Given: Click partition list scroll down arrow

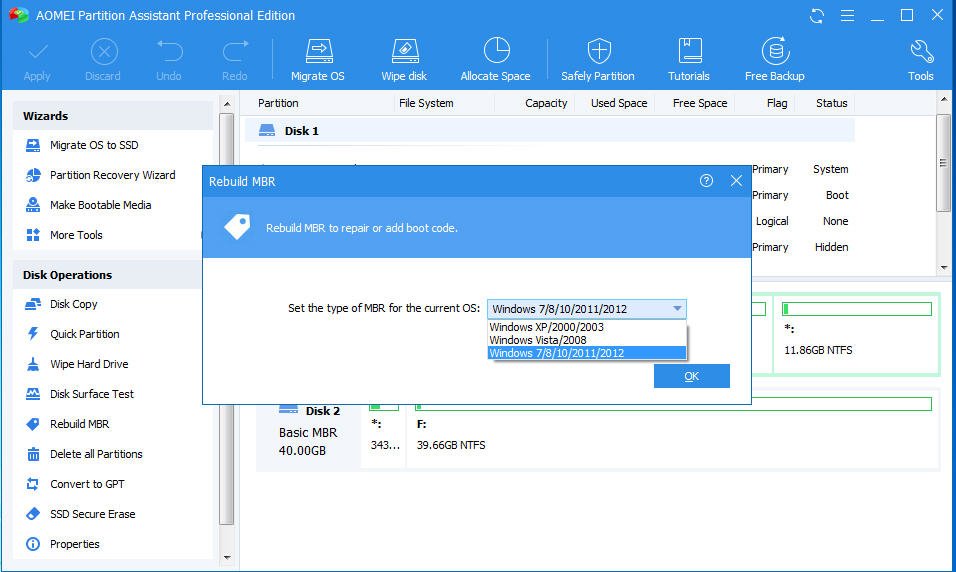Looking at the screenshot, I should click(944, 267).
